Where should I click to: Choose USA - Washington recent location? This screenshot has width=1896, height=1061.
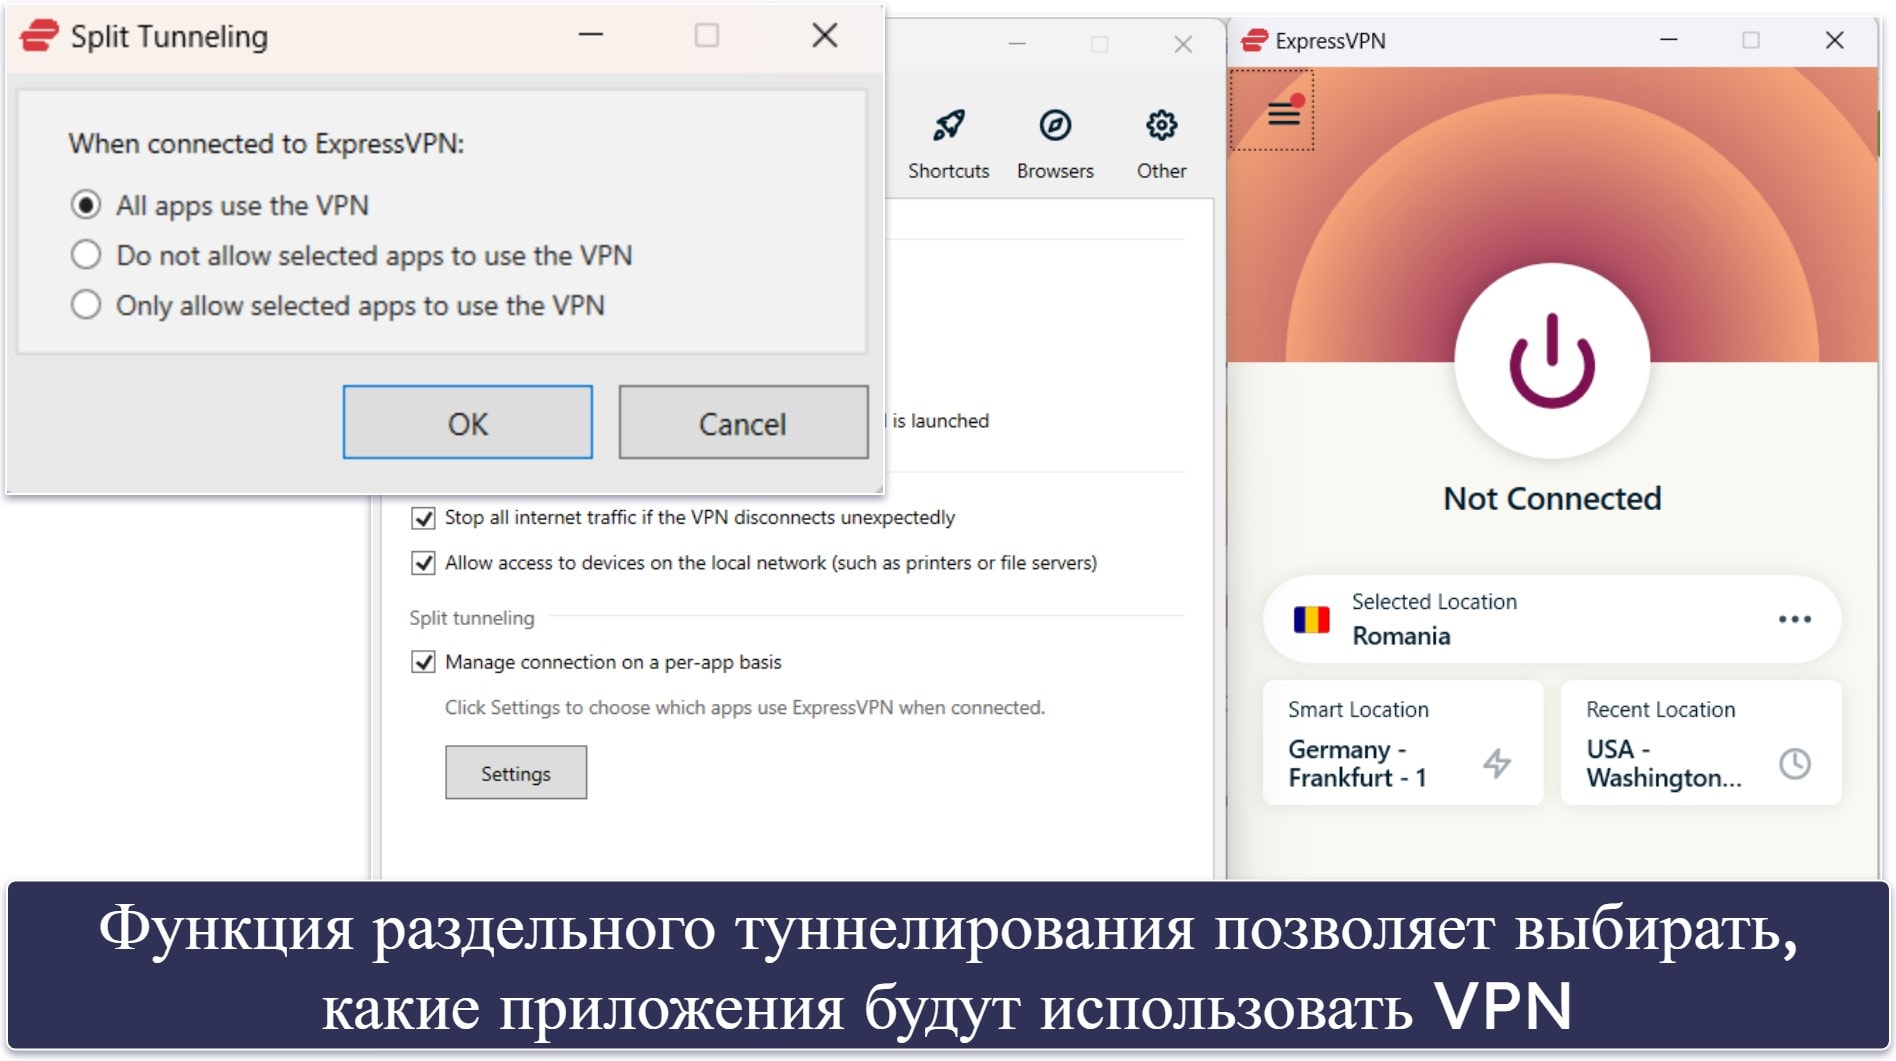pos(1700,743)
